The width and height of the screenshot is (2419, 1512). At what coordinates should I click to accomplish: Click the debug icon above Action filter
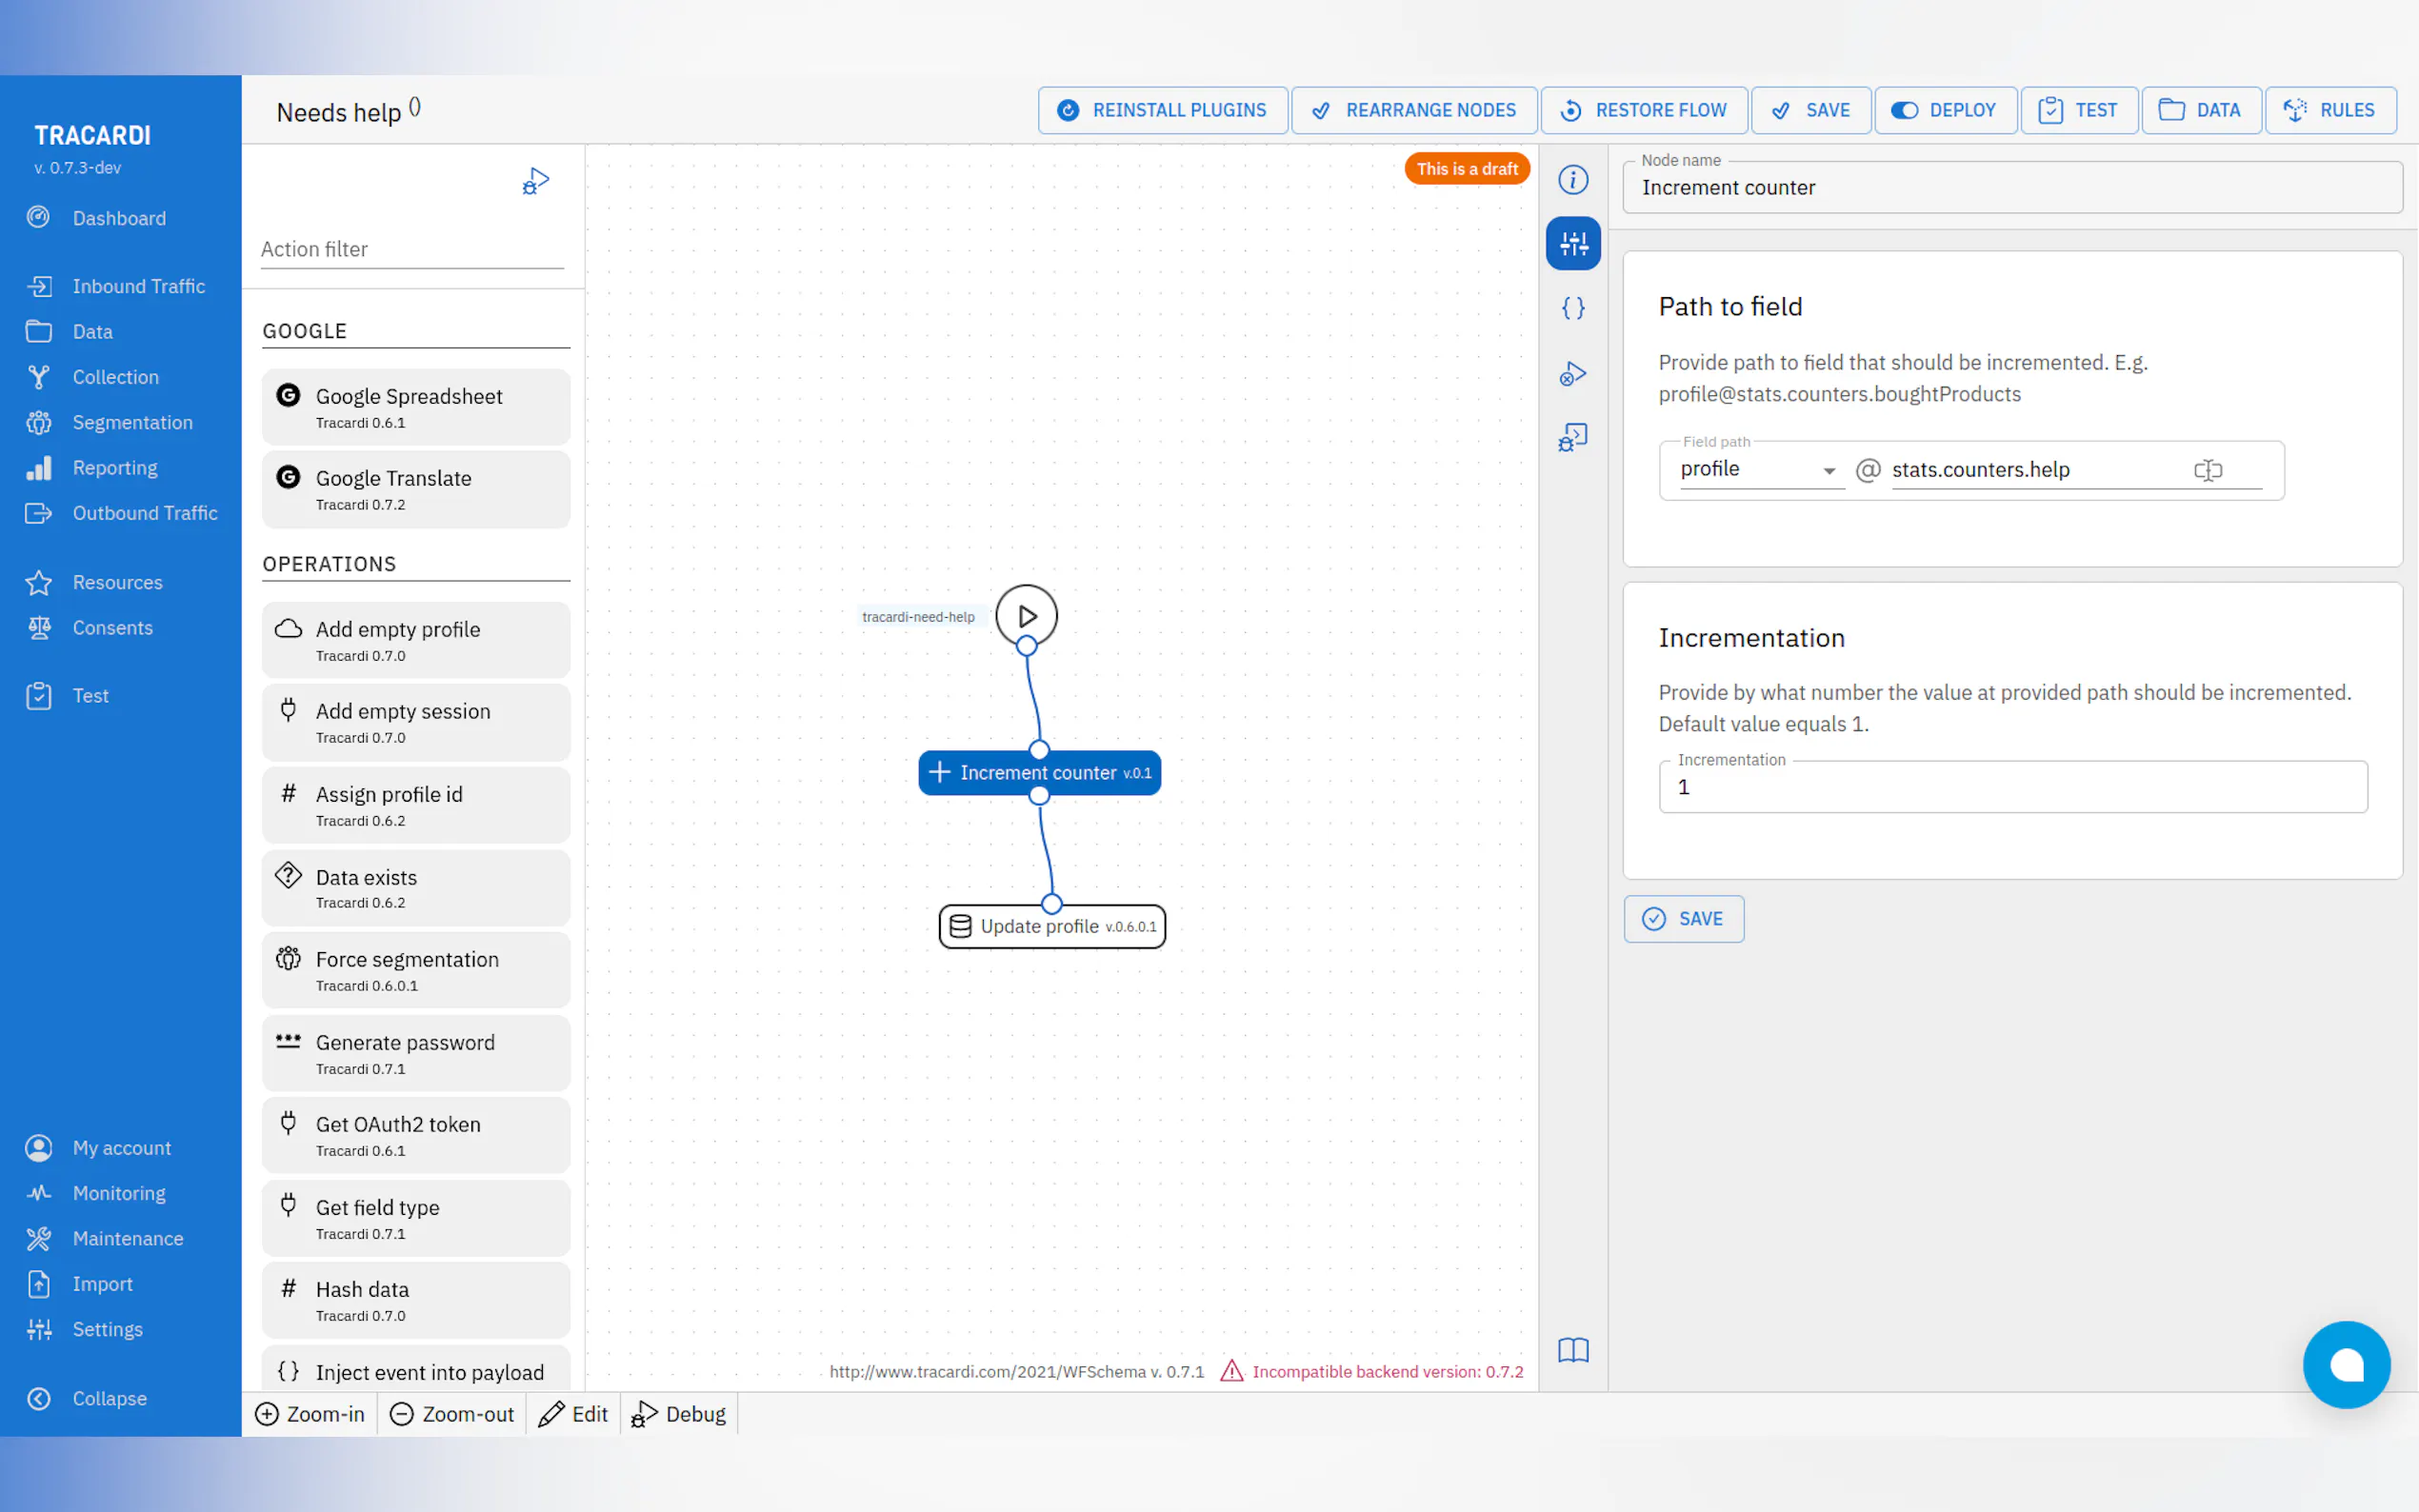[536, 181]
